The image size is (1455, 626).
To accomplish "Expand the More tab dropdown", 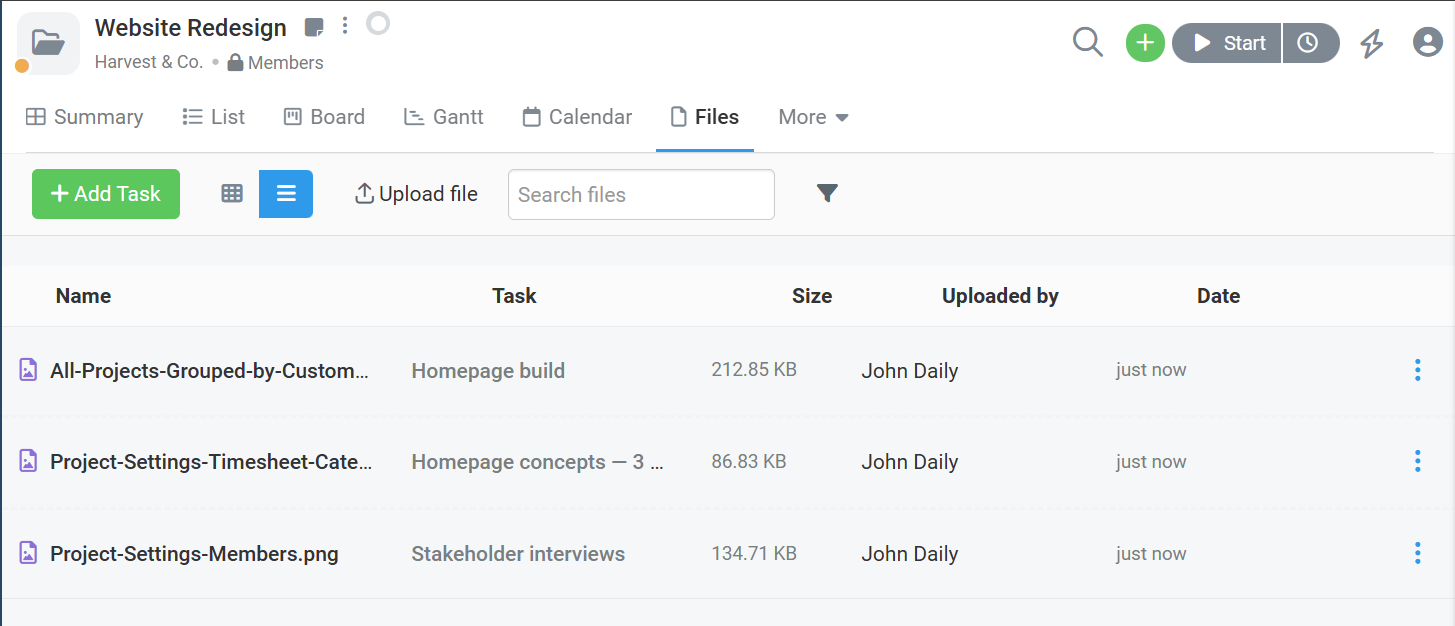I will click(814, 117).
